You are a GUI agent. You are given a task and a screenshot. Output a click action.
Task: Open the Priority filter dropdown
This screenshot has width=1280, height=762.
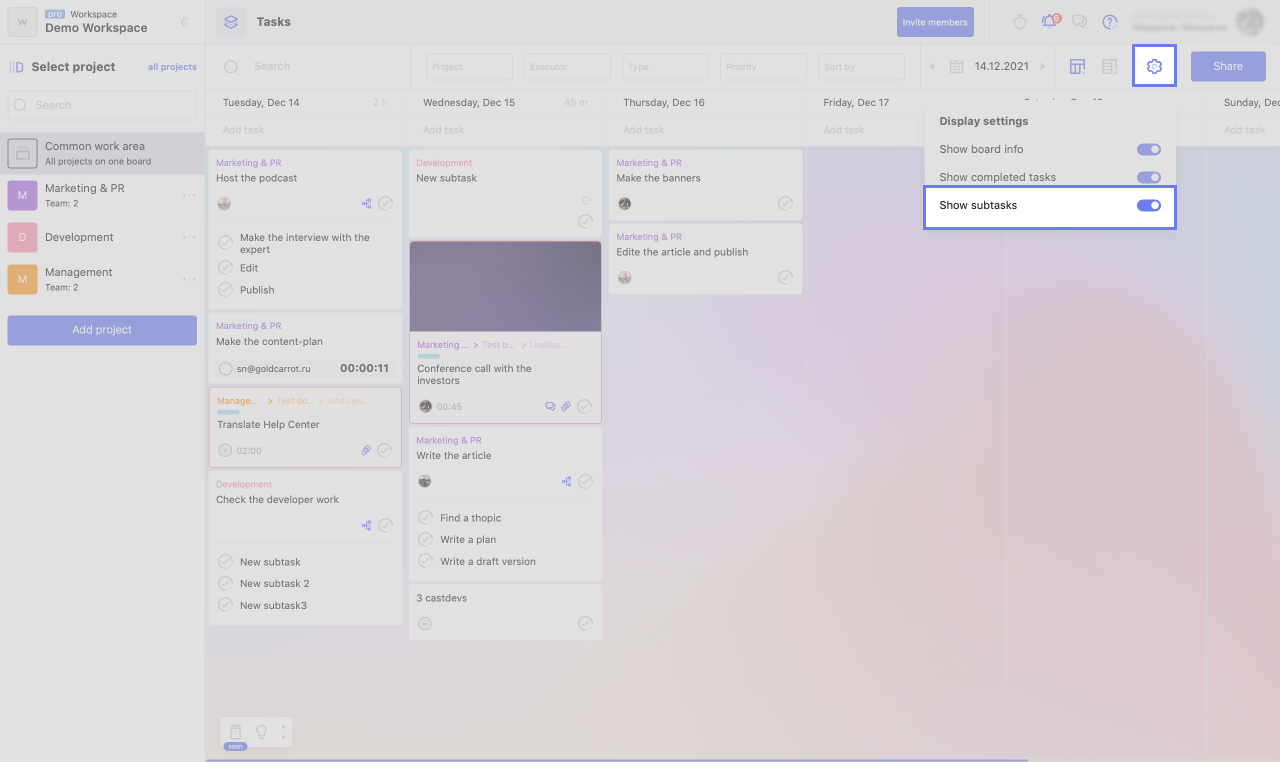(x=763, y=67)
